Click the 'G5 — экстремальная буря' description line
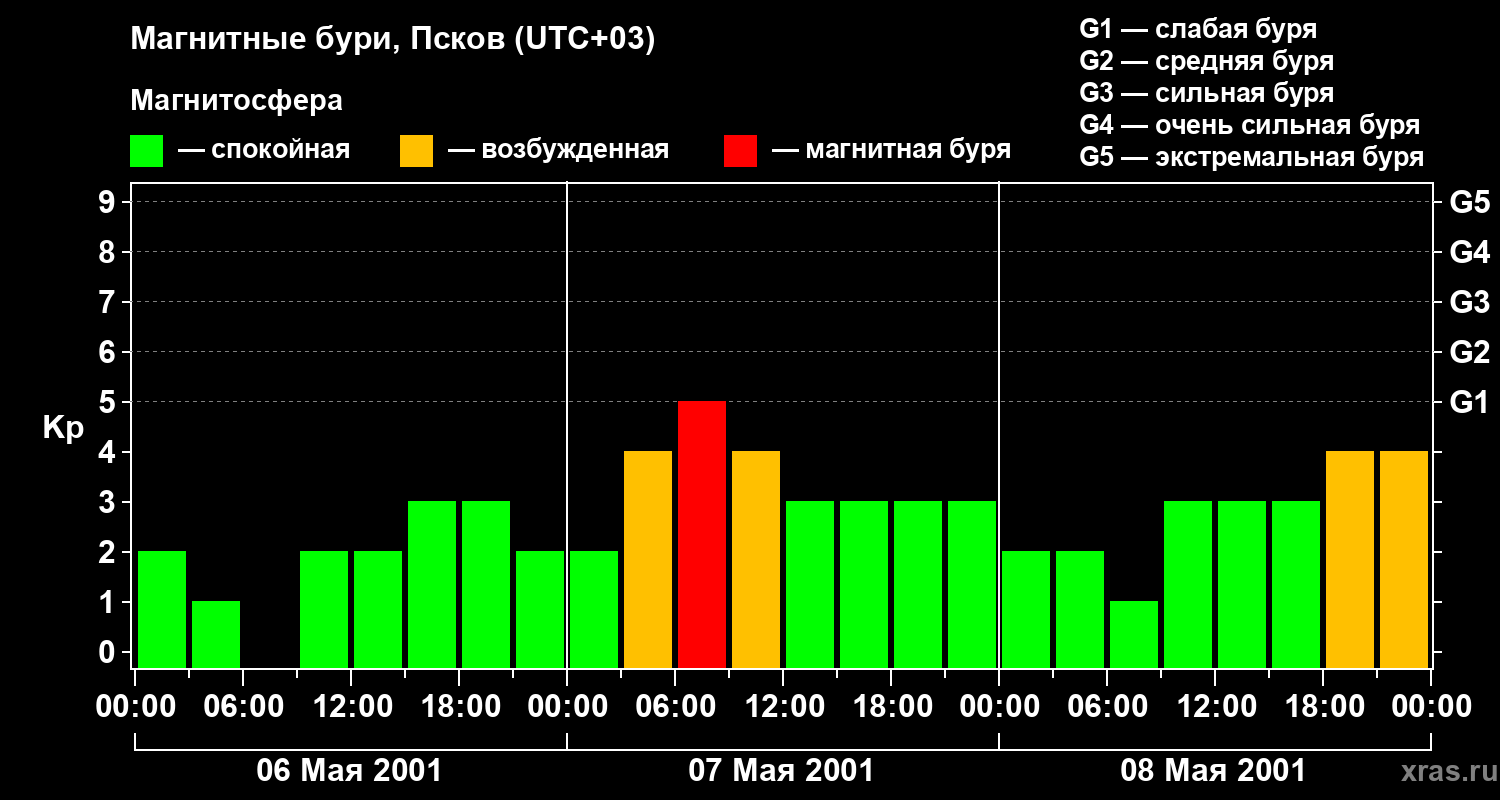 pos(1251,157)
